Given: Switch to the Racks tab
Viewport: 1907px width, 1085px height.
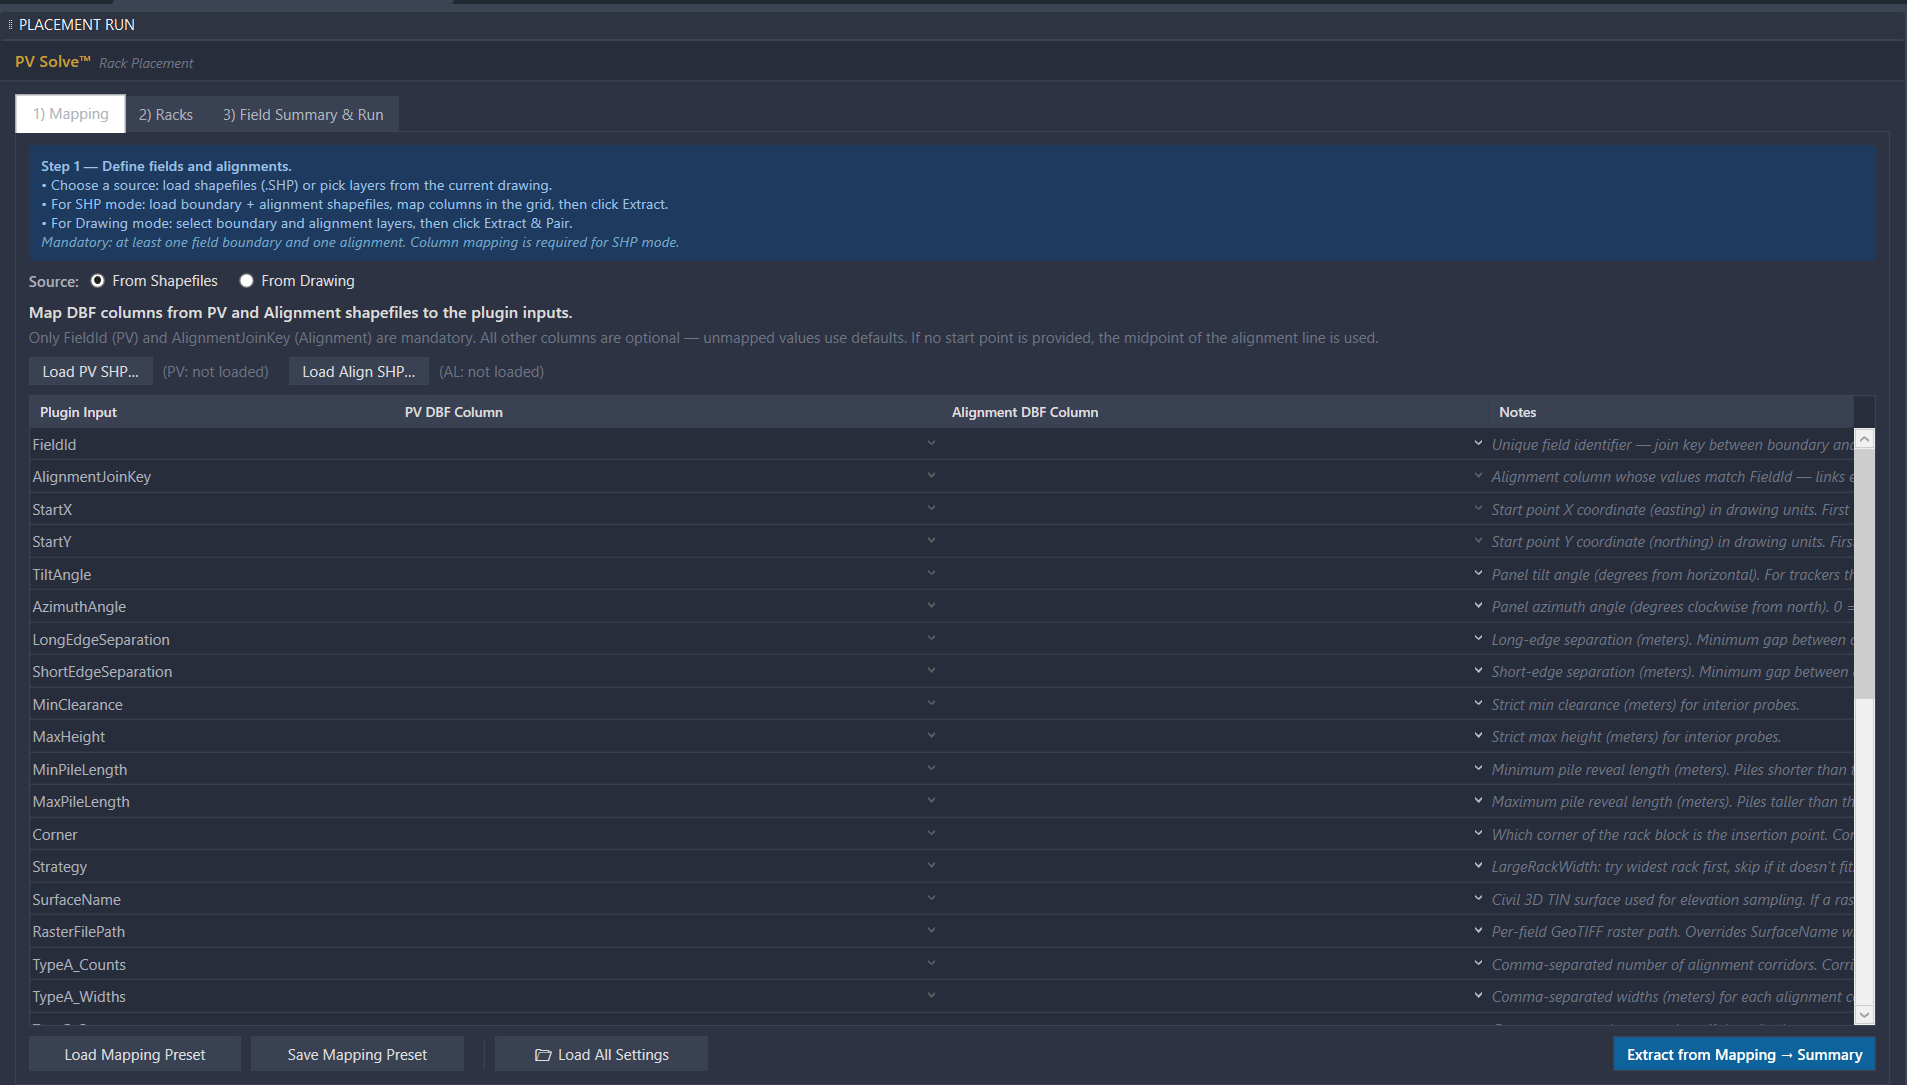Looking at the screenshot, I should coord(166,115).
